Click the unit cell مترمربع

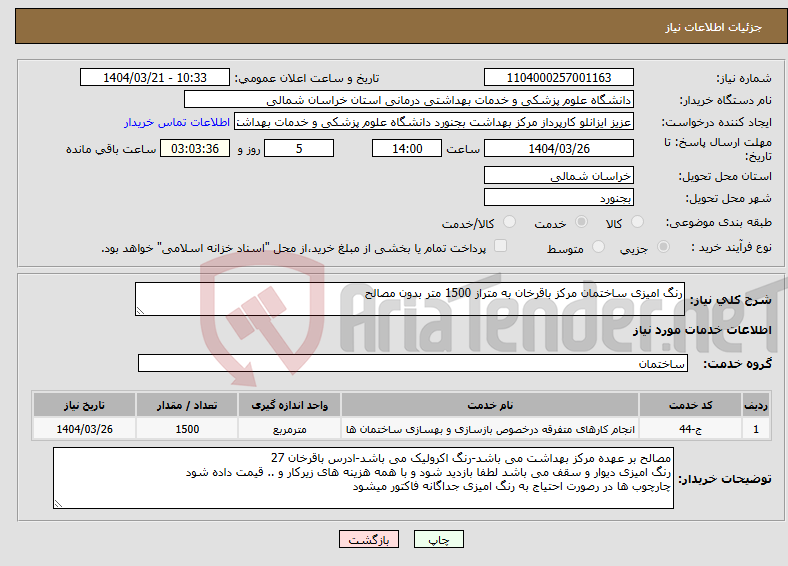(x=289, y=429)
